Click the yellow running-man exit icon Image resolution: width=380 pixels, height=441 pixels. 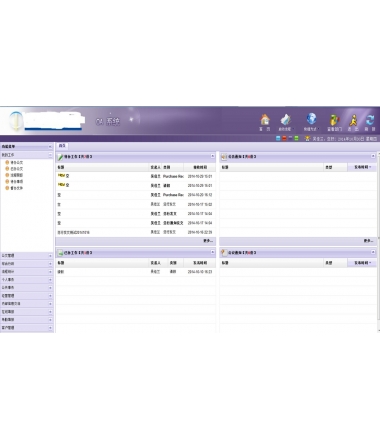353,120
